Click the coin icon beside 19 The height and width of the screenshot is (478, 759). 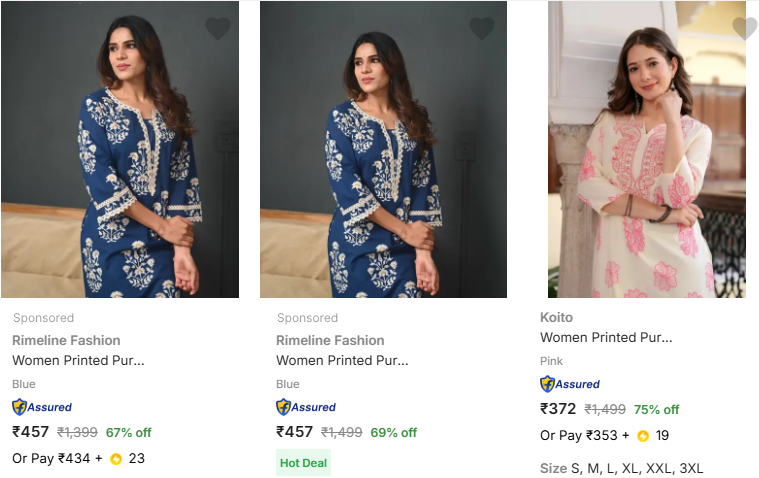[643, 436]
